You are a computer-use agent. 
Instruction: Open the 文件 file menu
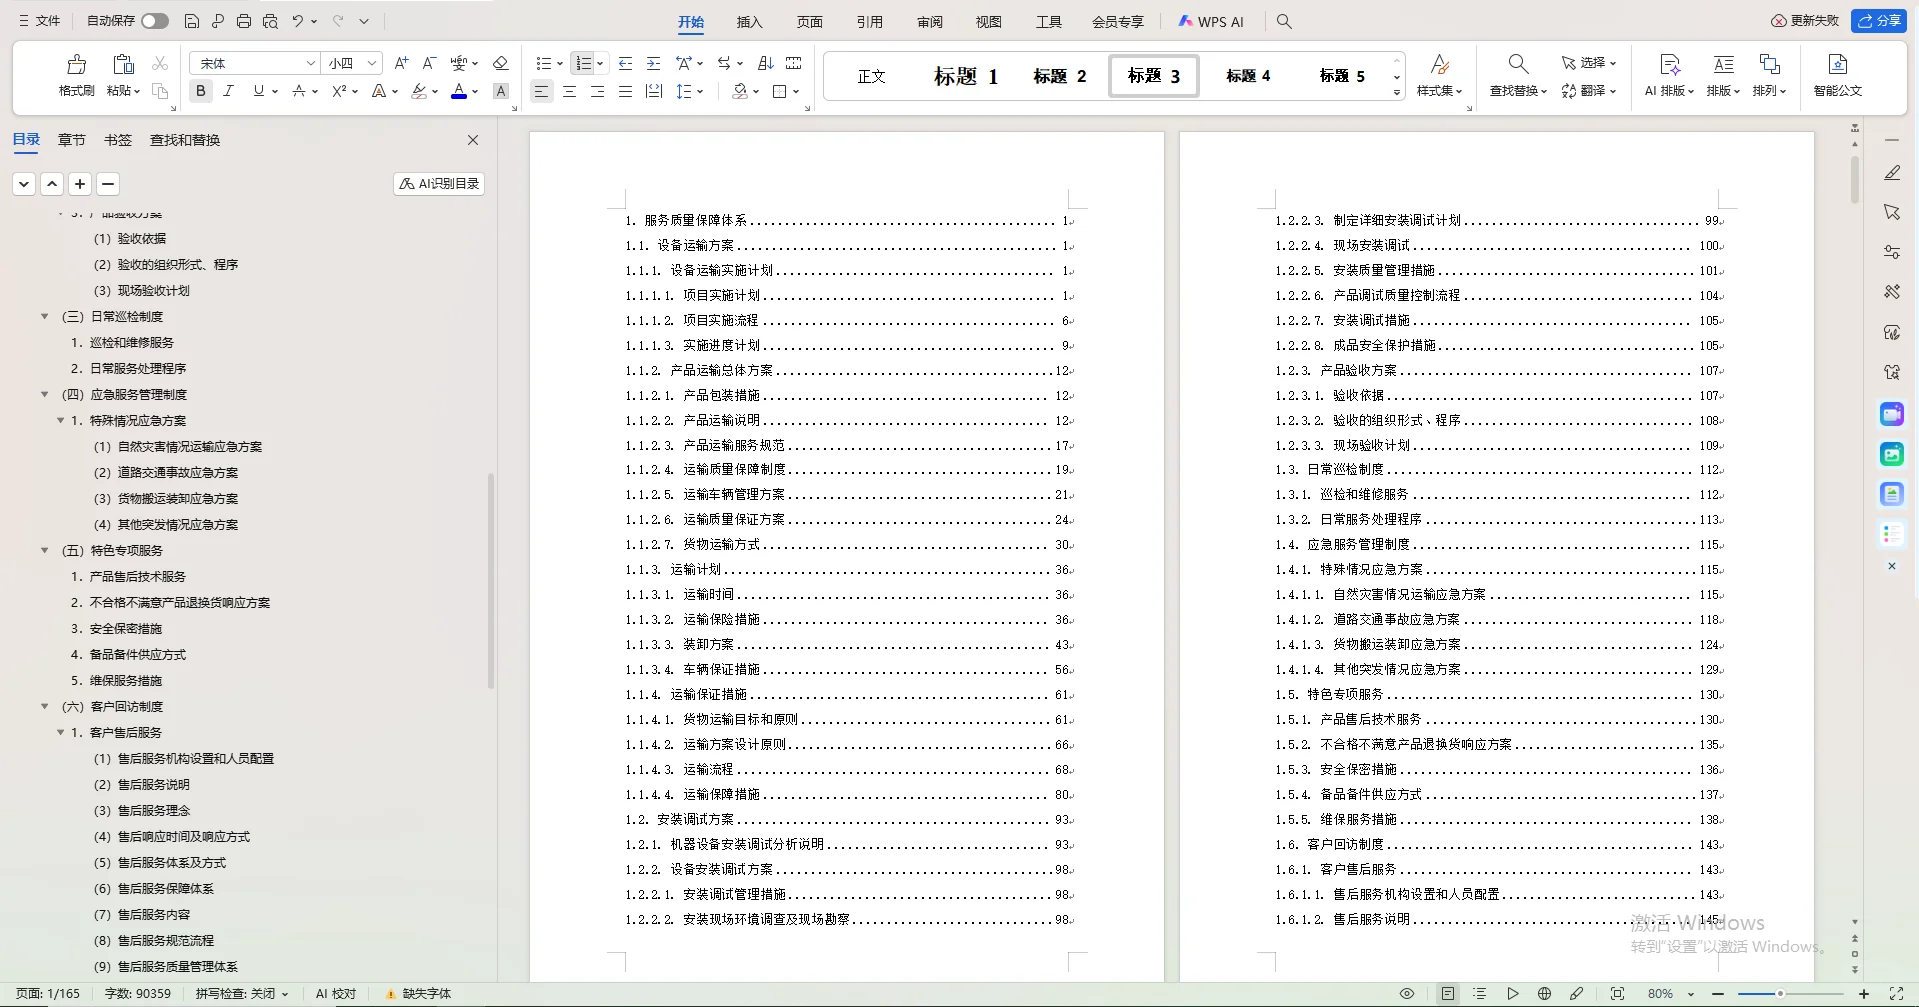(x=39, y=21)
